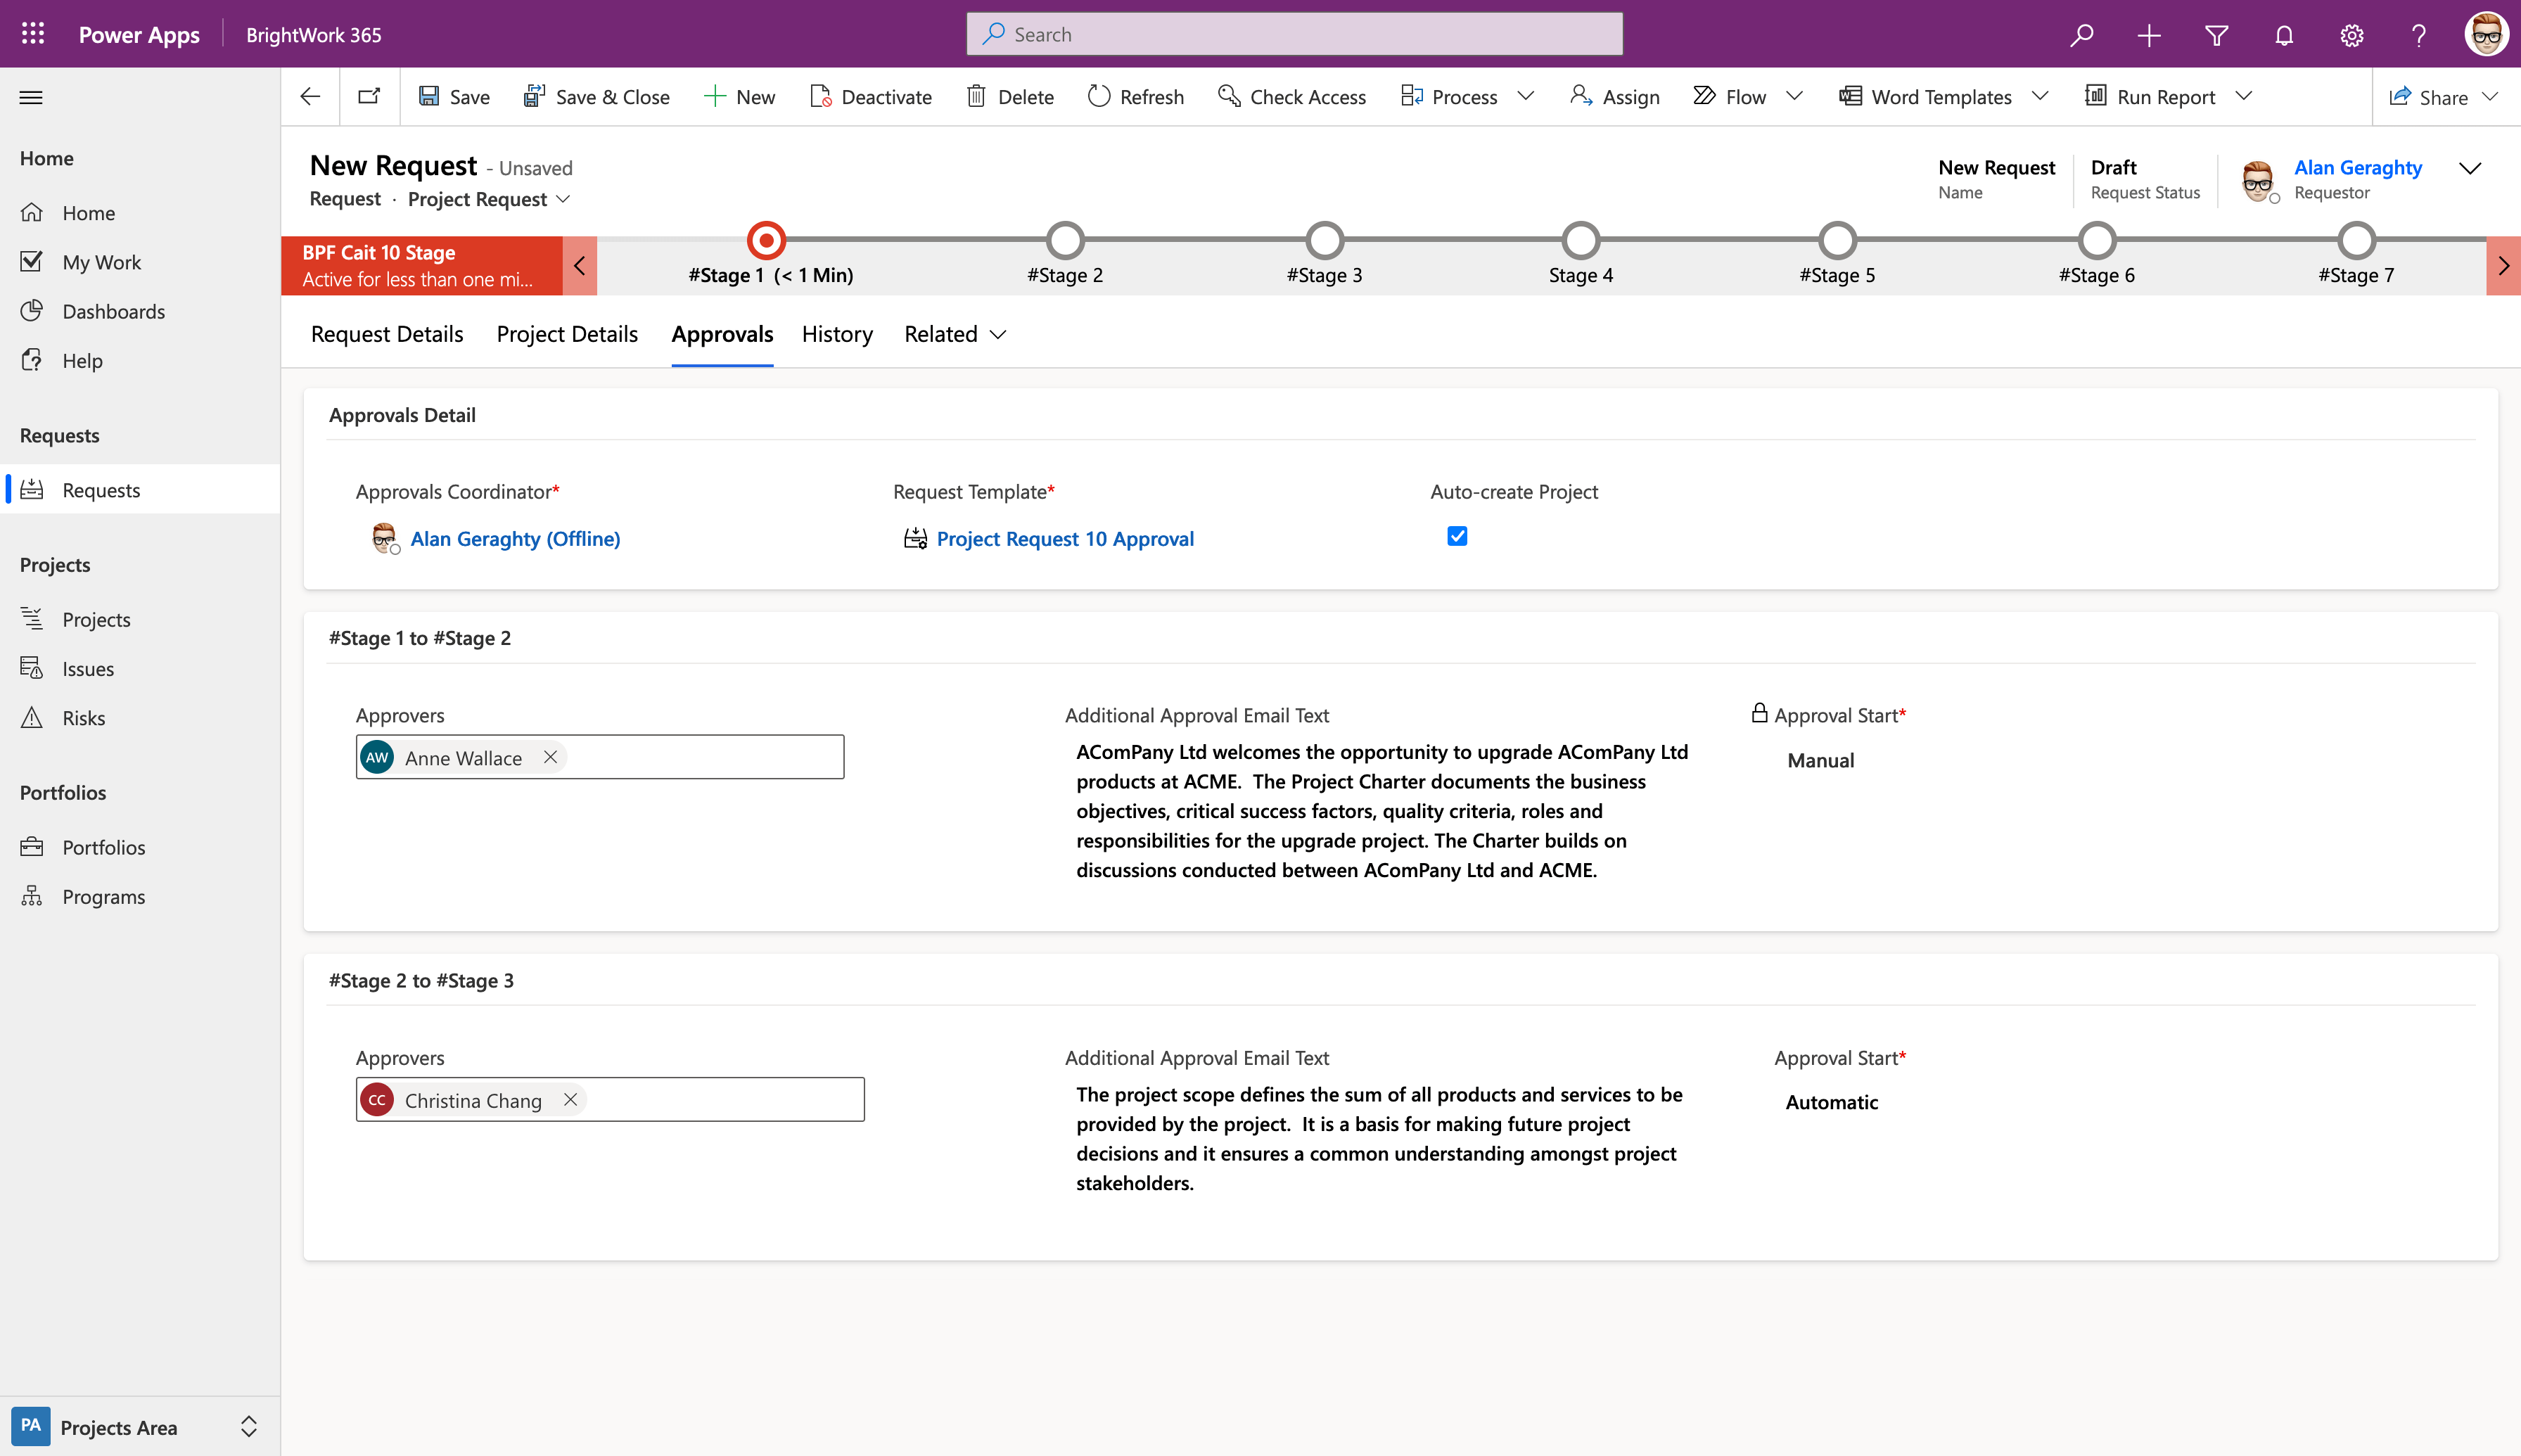Select #Stage 5 marker
Image resolution: width=2521 pixels, height=1456 pixels.
(1838, 240)
